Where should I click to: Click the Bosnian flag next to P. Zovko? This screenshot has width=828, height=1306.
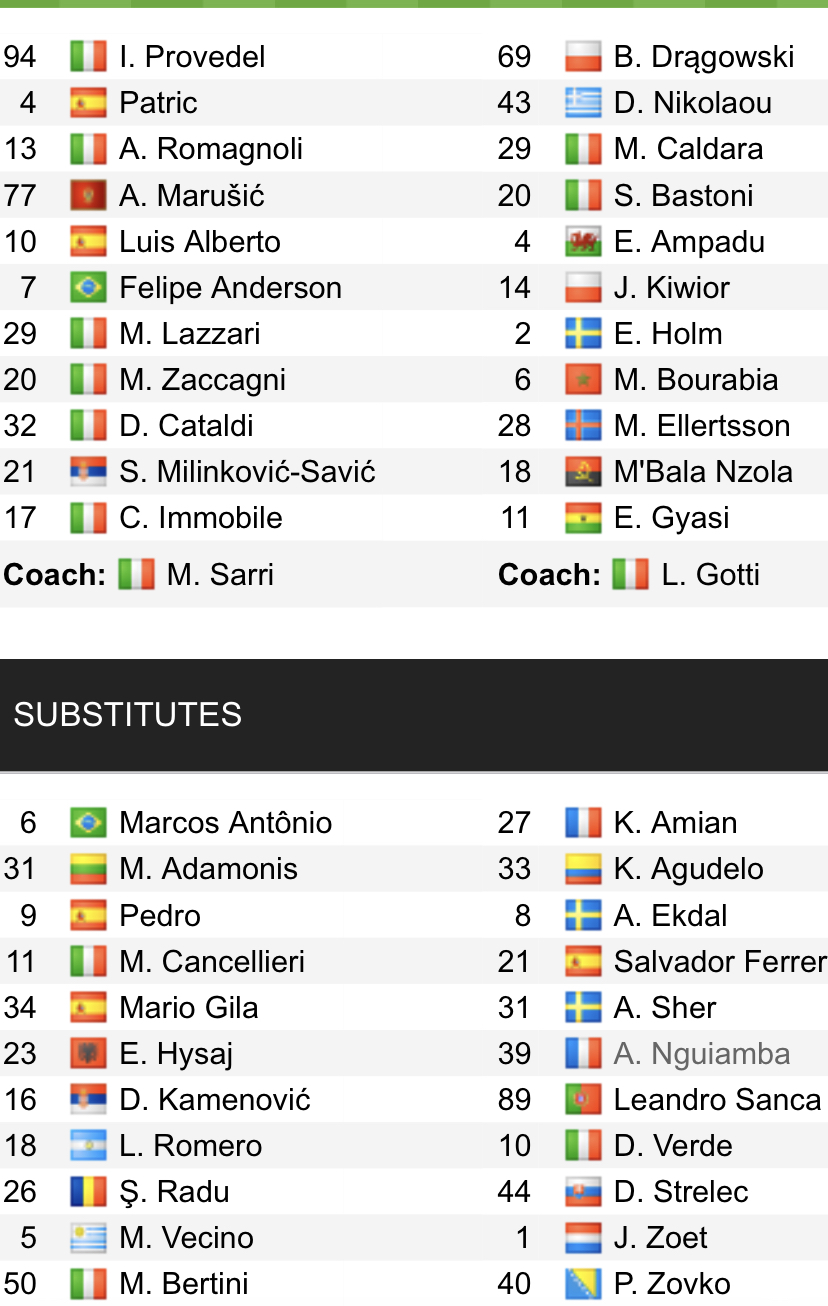click(583, 1284)
